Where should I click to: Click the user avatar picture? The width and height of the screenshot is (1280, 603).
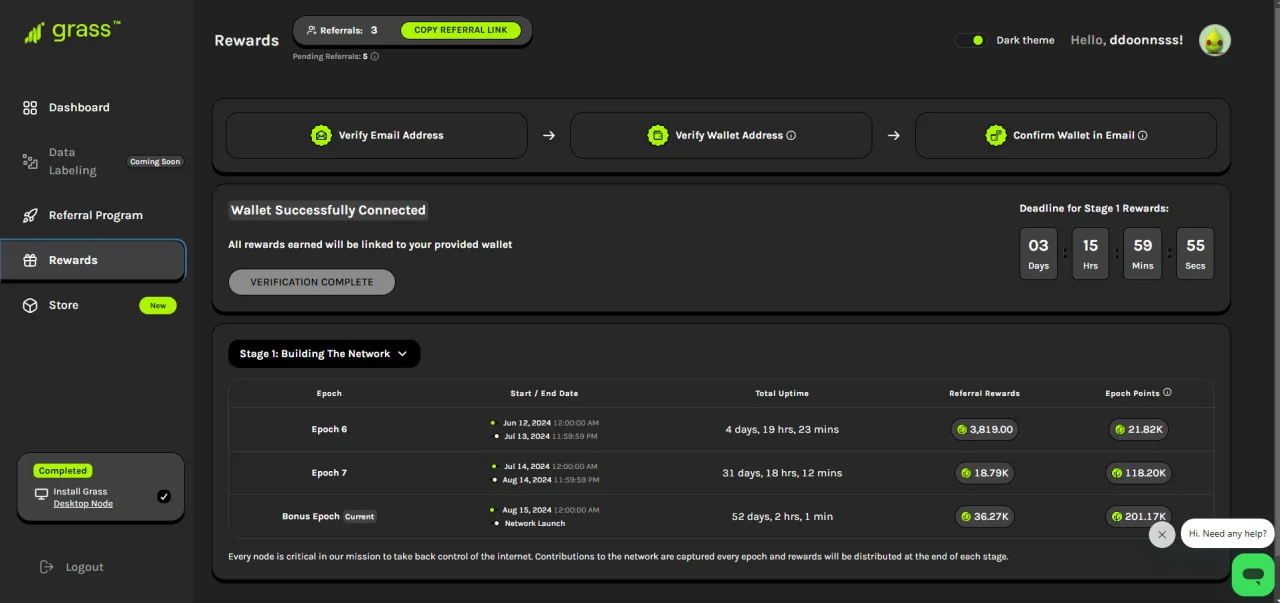[x=1215, y=40]
